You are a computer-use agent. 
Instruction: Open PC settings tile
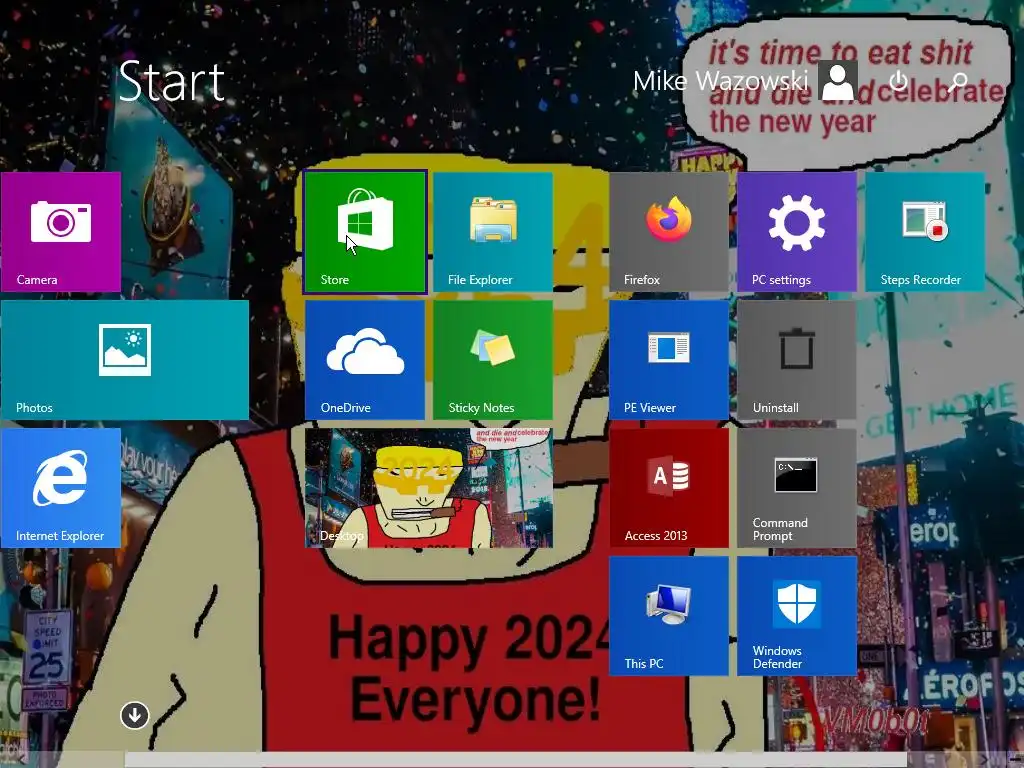pos(797,232)
